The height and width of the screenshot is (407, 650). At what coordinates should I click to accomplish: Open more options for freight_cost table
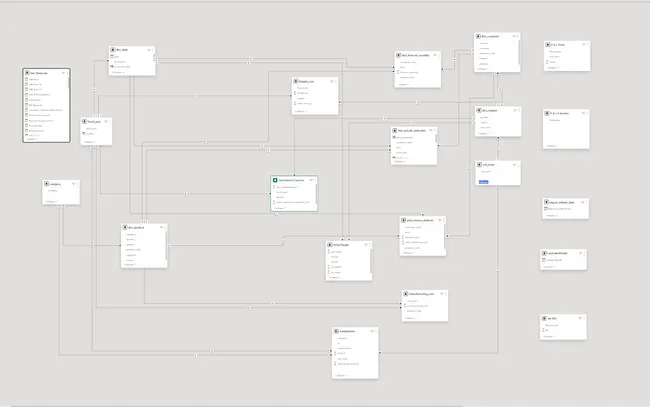pos(336,81)
